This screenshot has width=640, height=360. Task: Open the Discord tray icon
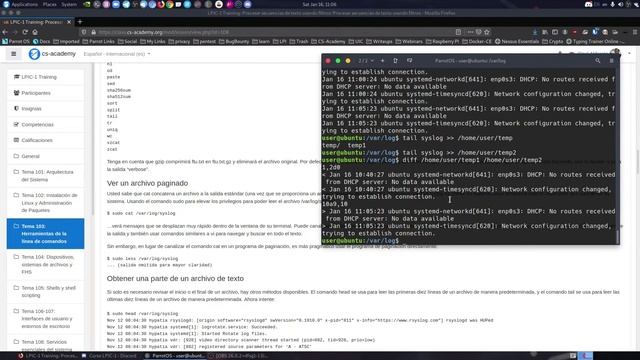pos(588,4)
